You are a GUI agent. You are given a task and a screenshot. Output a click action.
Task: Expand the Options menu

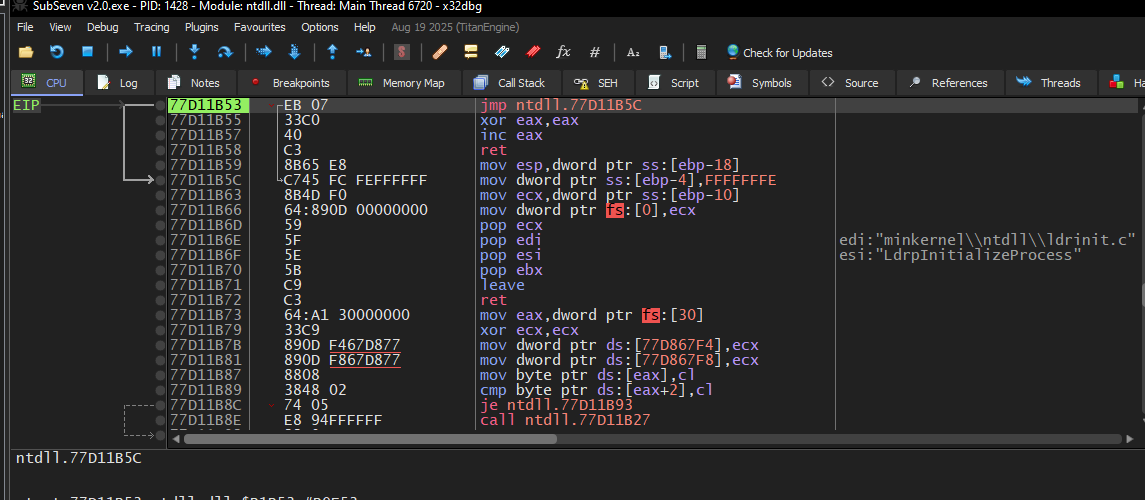coord(320,27)
